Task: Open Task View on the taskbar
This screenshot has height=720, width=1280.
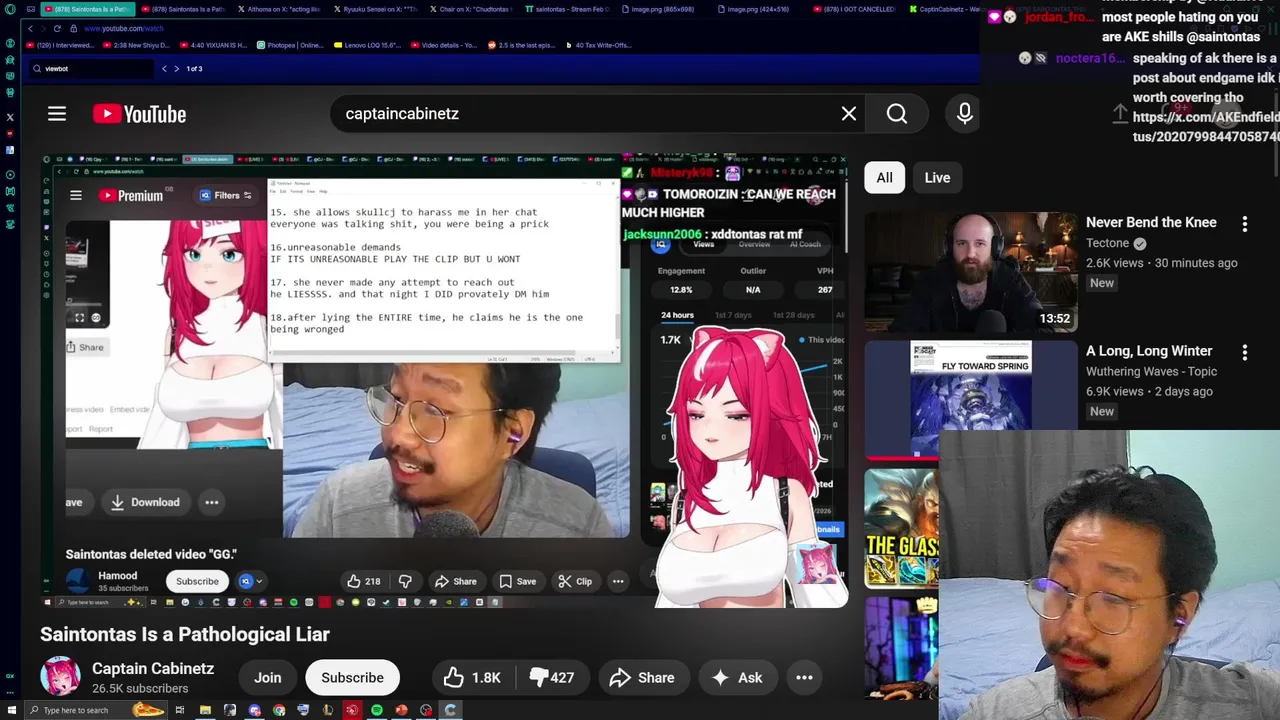Action: click(x=180, y=710)
